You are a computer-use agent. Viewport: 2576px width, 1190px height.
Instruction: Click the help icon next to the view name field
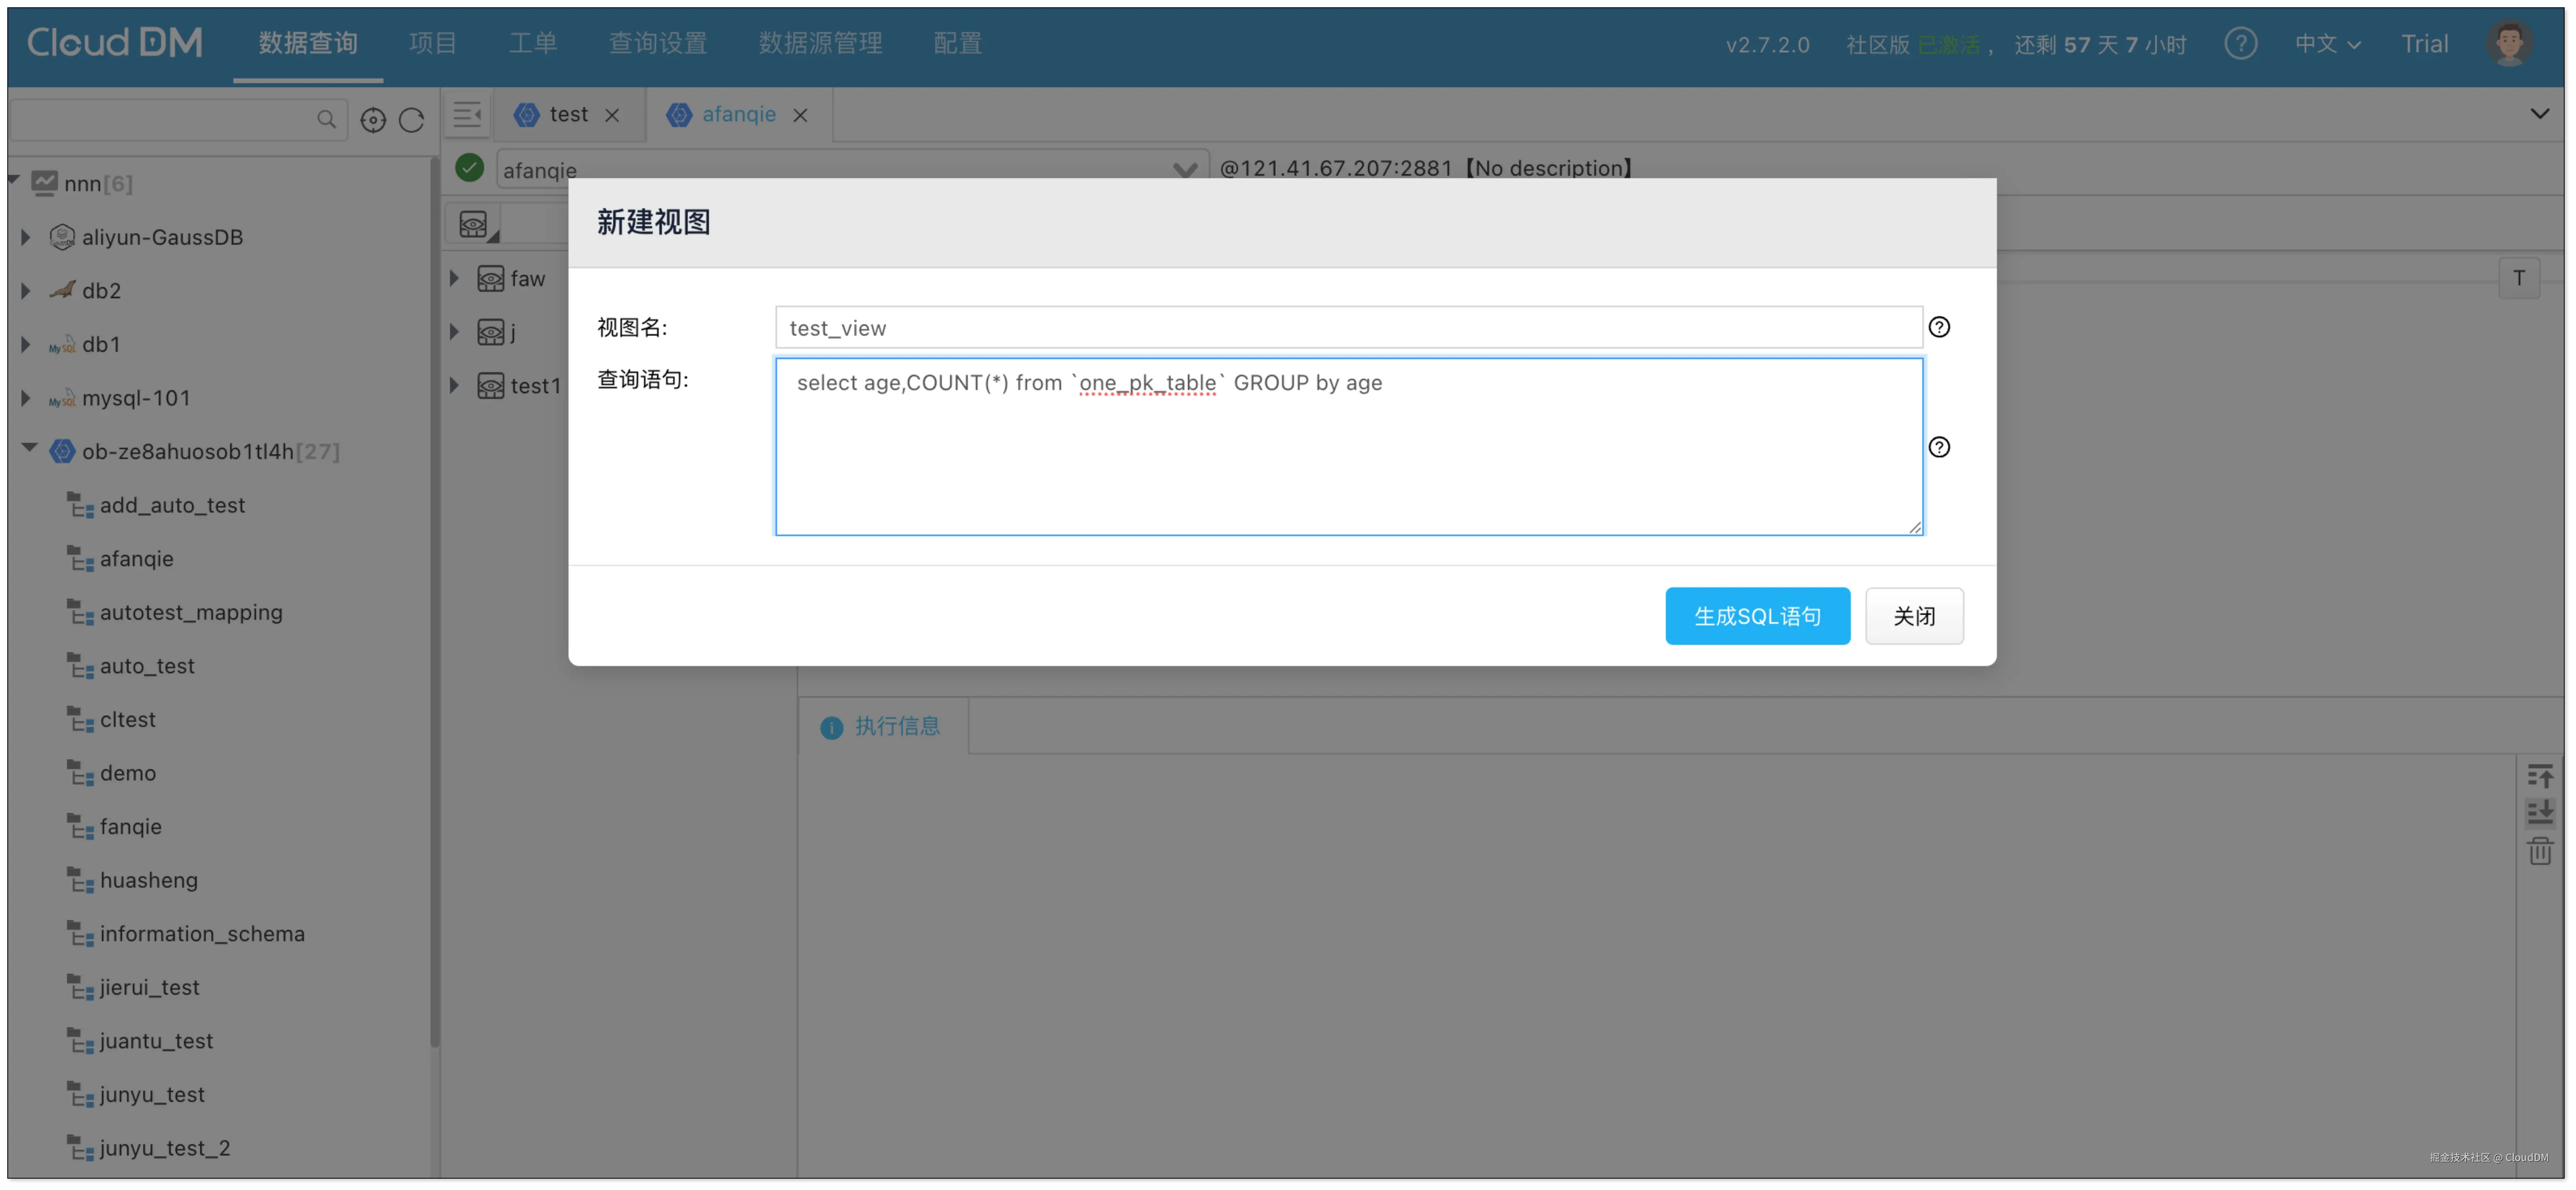click(1939, 327)
